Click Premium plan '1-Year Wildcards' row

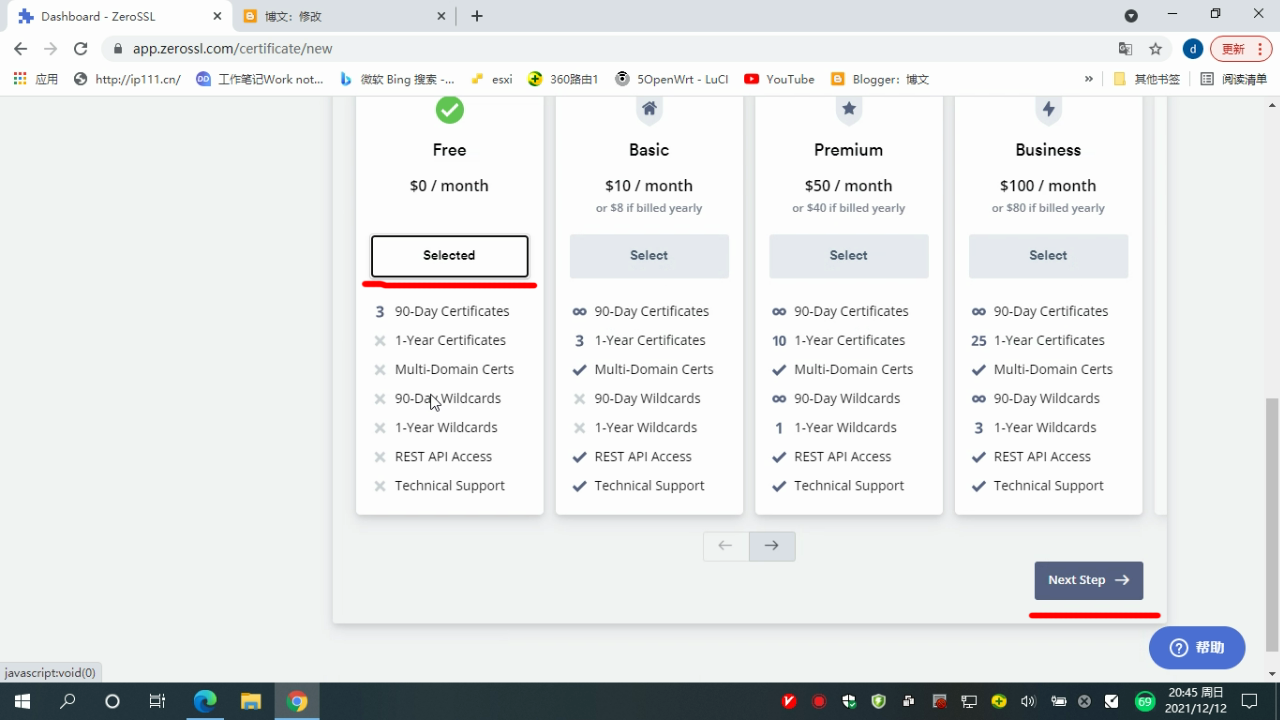click(835, 427)
